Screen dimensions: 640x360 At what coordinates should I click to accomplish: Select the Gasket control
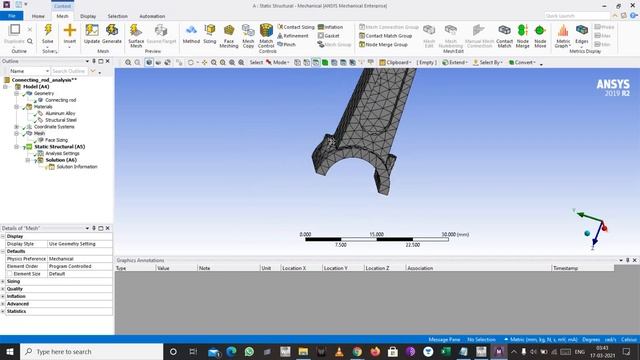point(329,36)
